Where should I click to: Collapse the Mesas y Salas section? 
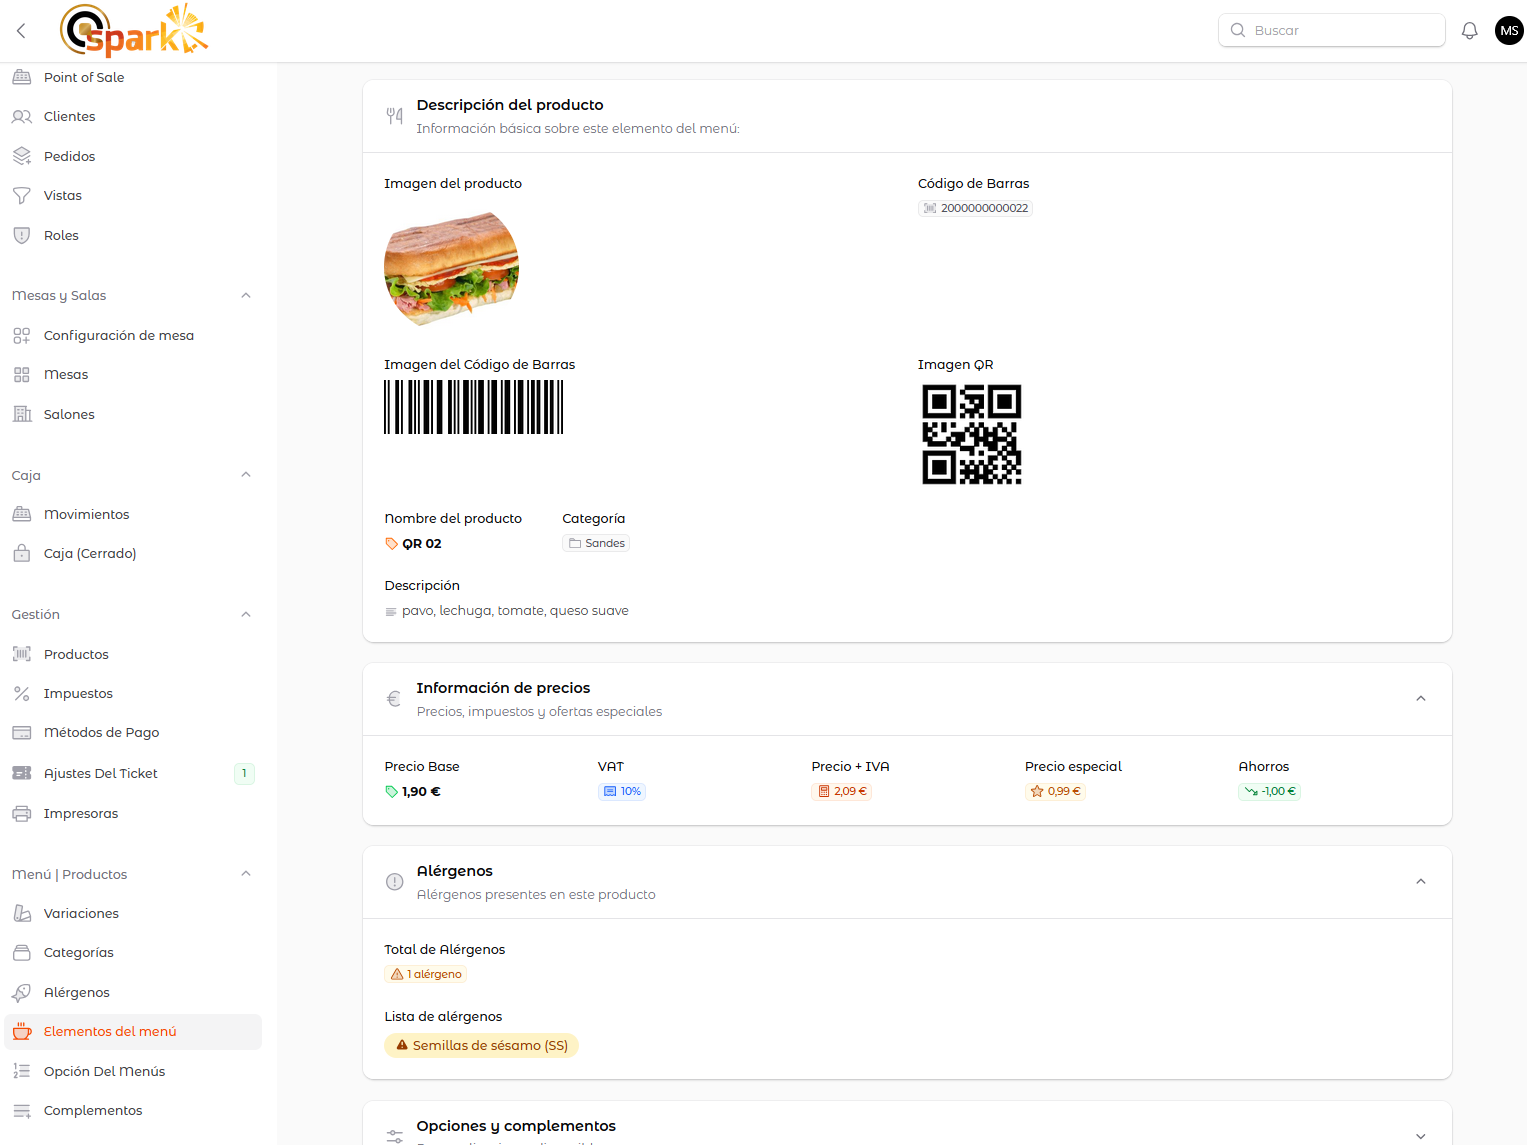click(x=246, y=296)
